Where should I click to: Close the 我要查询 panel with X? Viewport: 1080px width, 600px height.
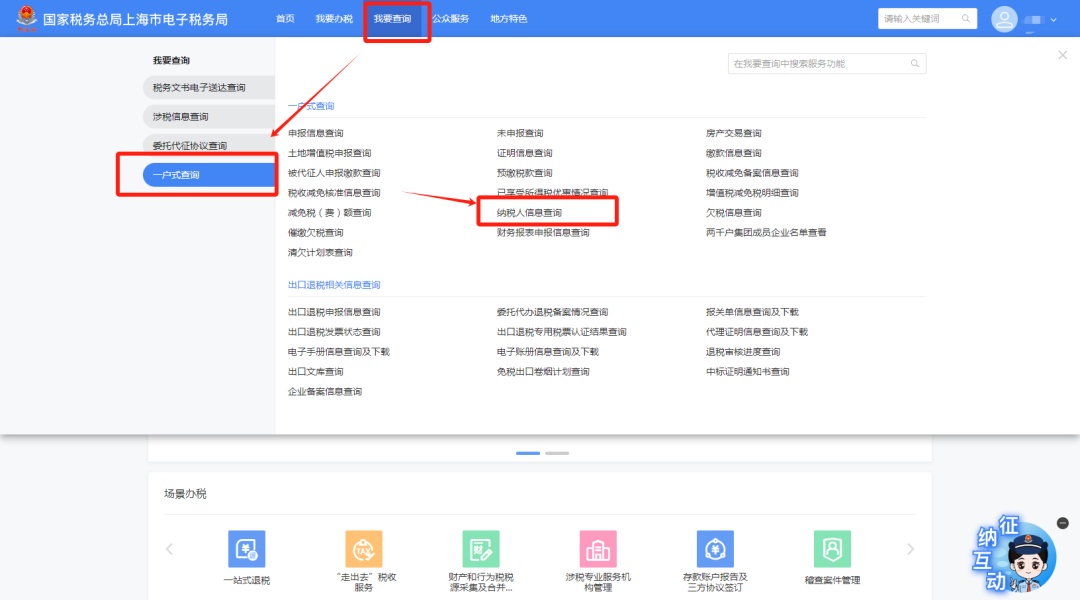pyautogui.click(x=1062, y=56)
